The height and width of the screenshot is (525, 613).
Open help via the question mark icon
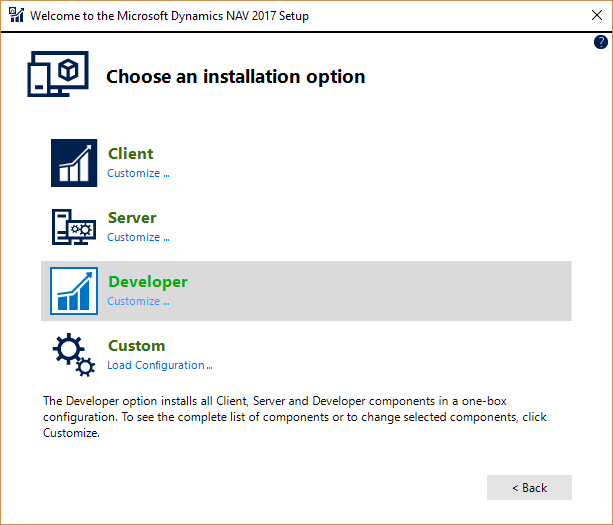600,43
